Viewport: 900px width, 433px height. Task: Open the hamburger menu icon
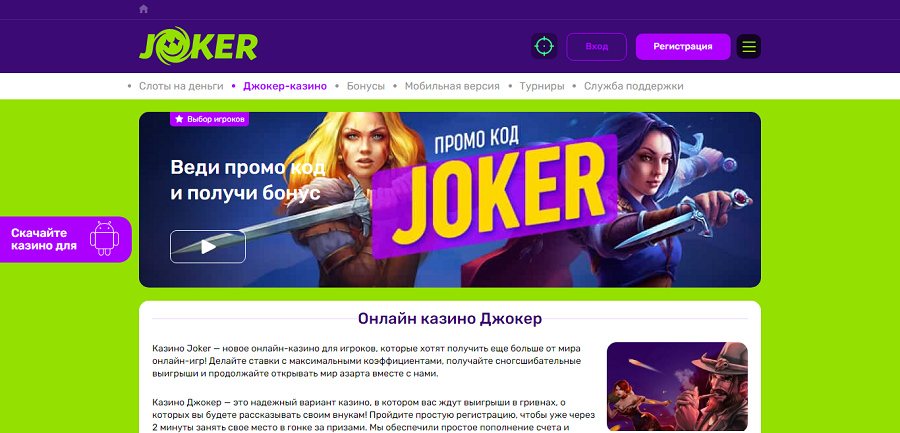(x=748, y=47)
